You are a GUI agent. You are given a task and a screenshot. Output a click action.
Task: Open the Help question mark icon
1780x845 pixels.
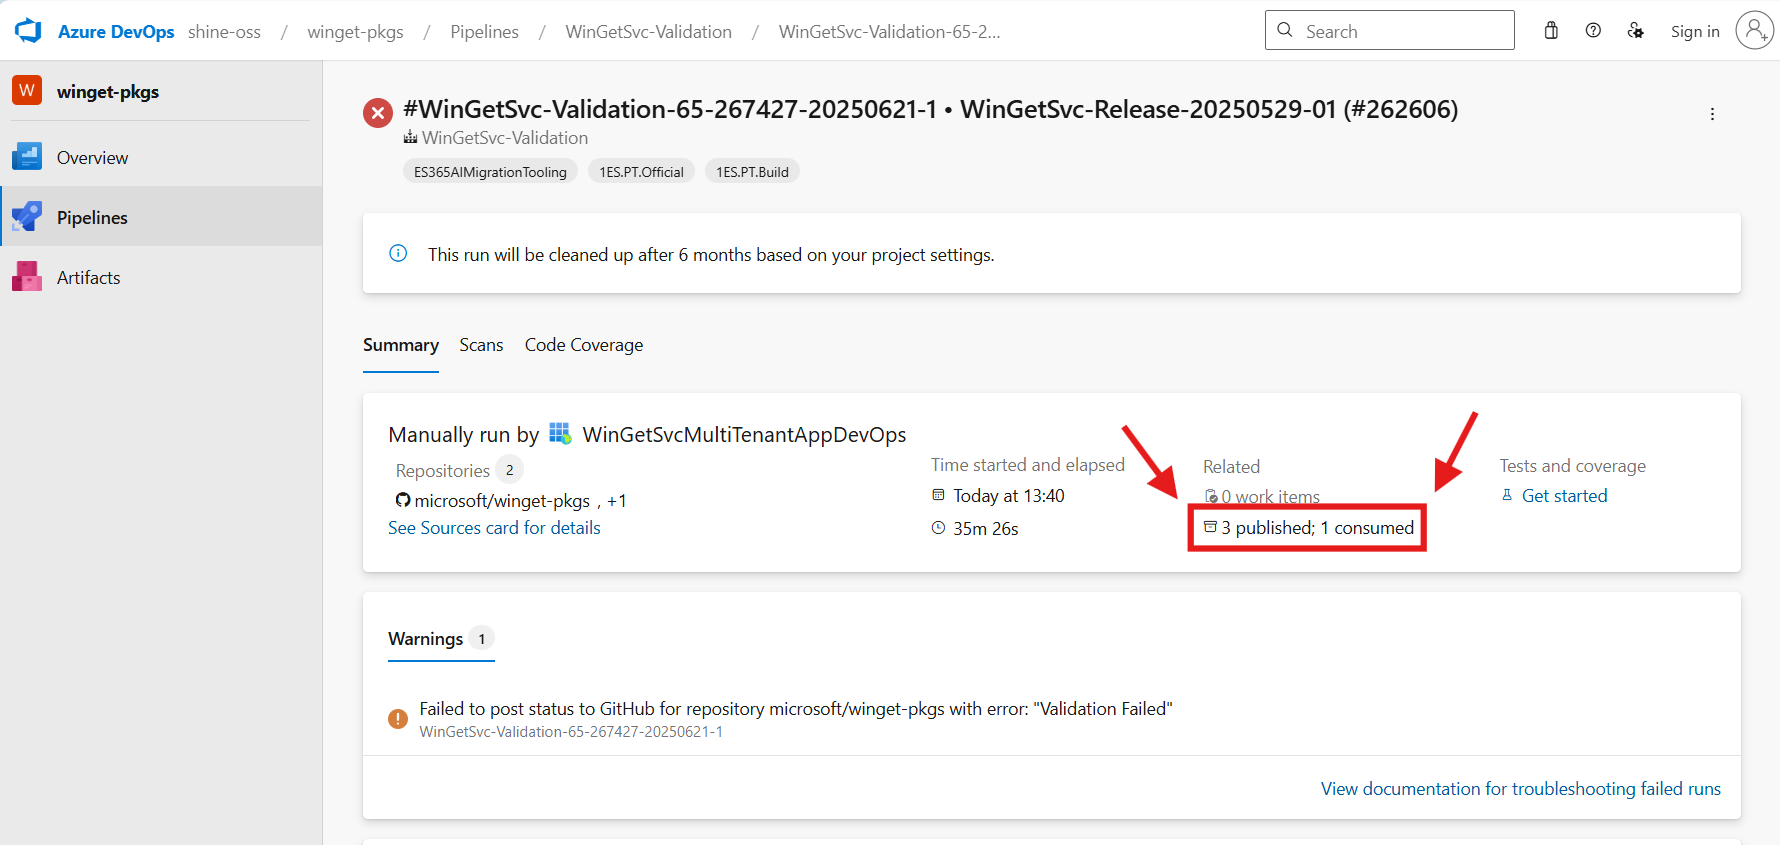tap(1593, 30)
